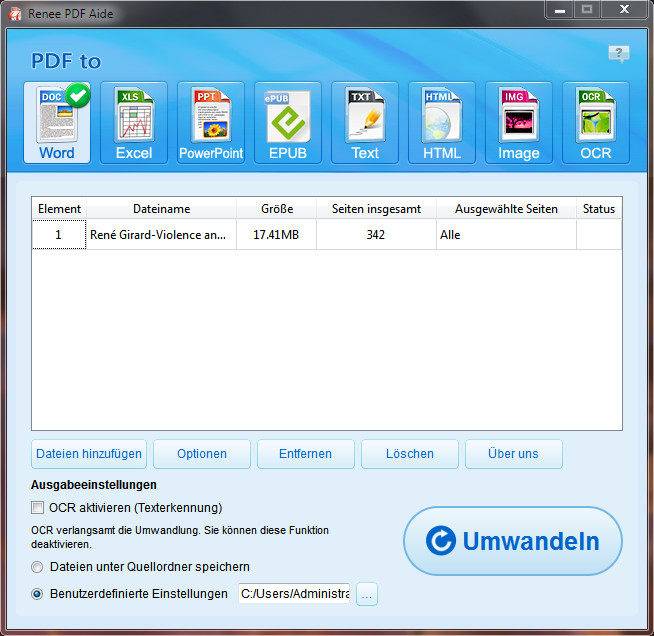Select the HTML conversion format
654x636 pixels.
click(x=442, y=122)
